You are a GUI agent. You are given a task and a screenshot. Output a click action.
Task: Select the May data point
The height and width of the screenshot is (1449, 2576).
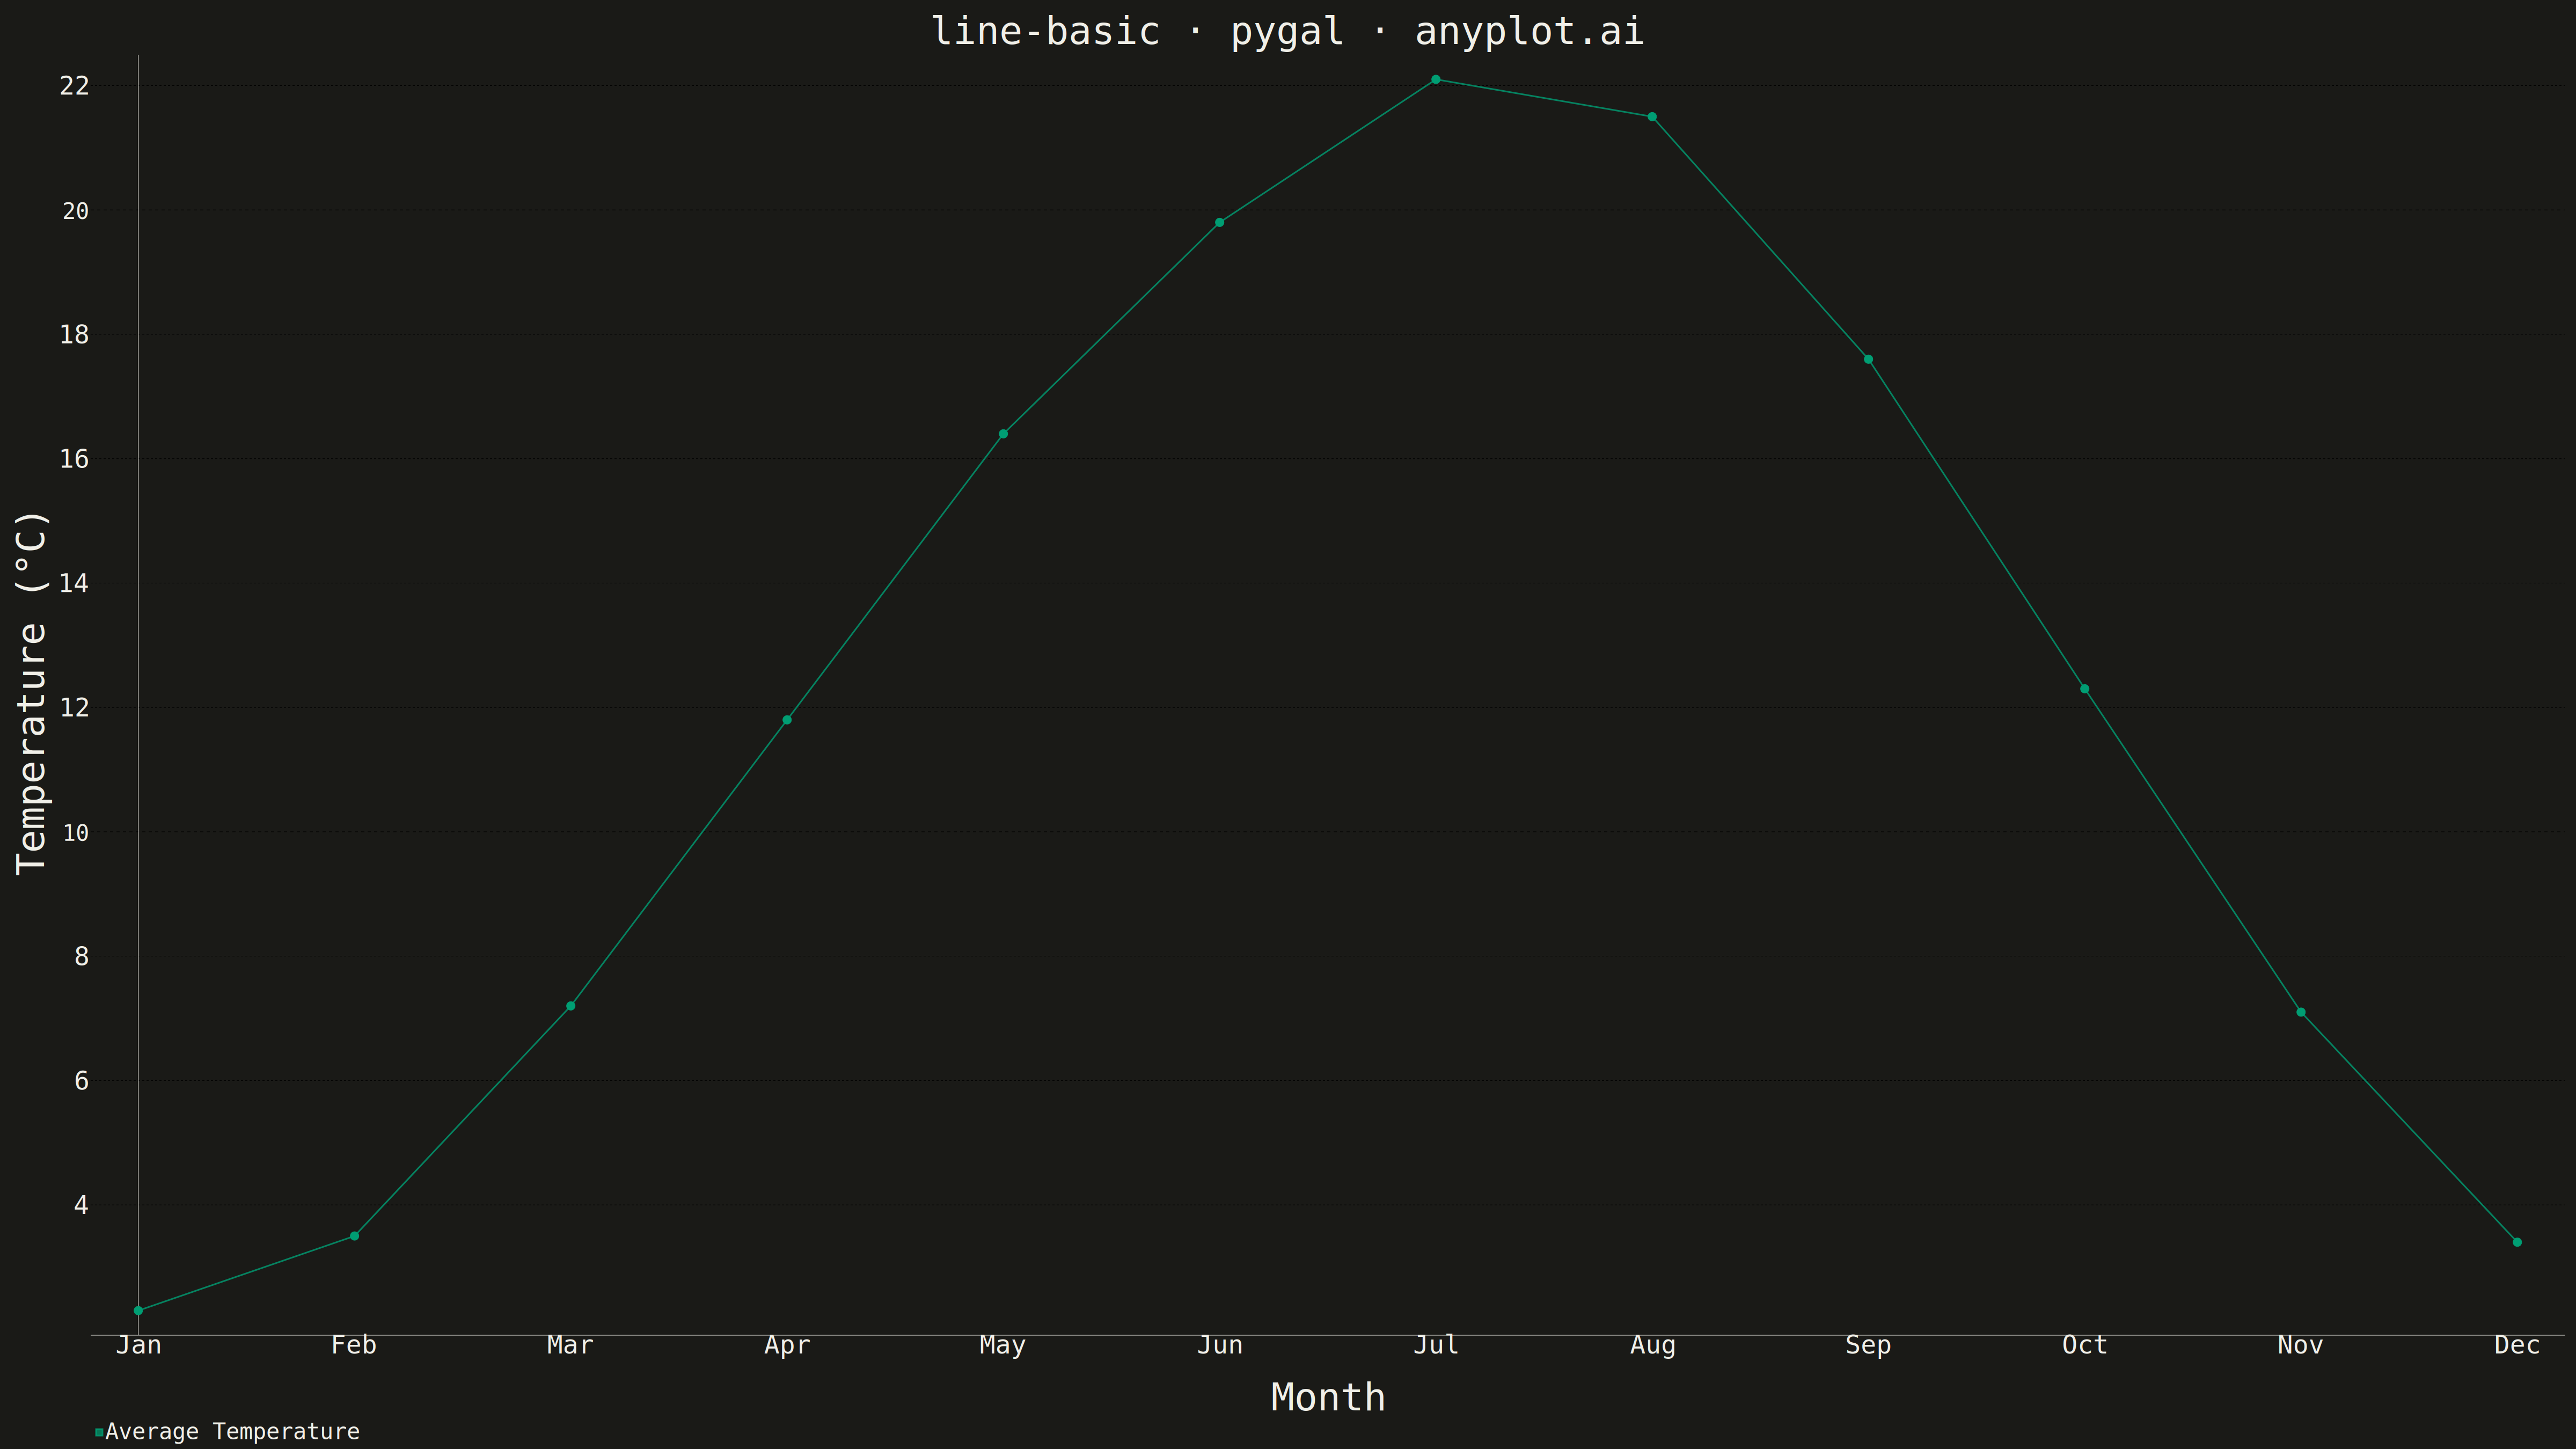click(x=1003, y=434)
